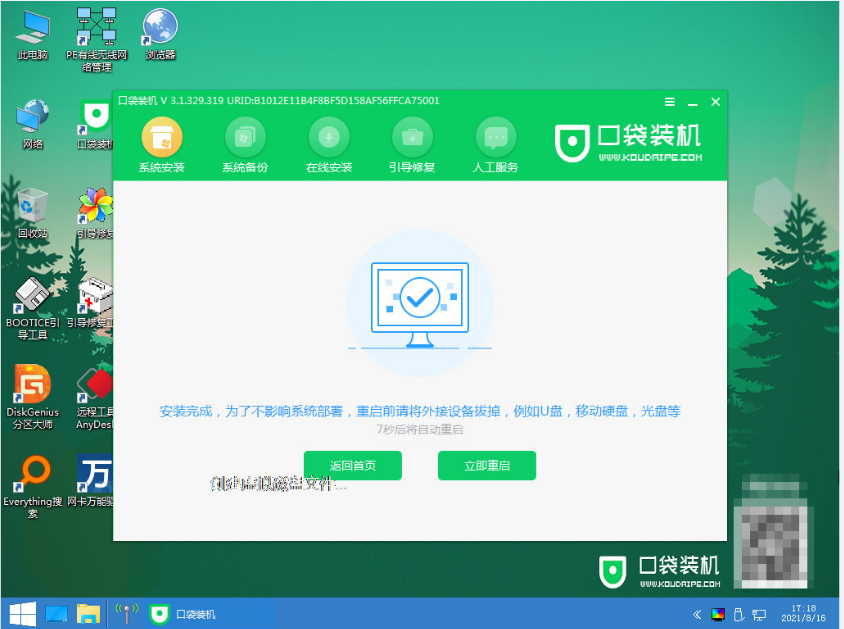Click the wireless network icon on the taskbar
Viewport: 844px width, 629px height.
125,613
